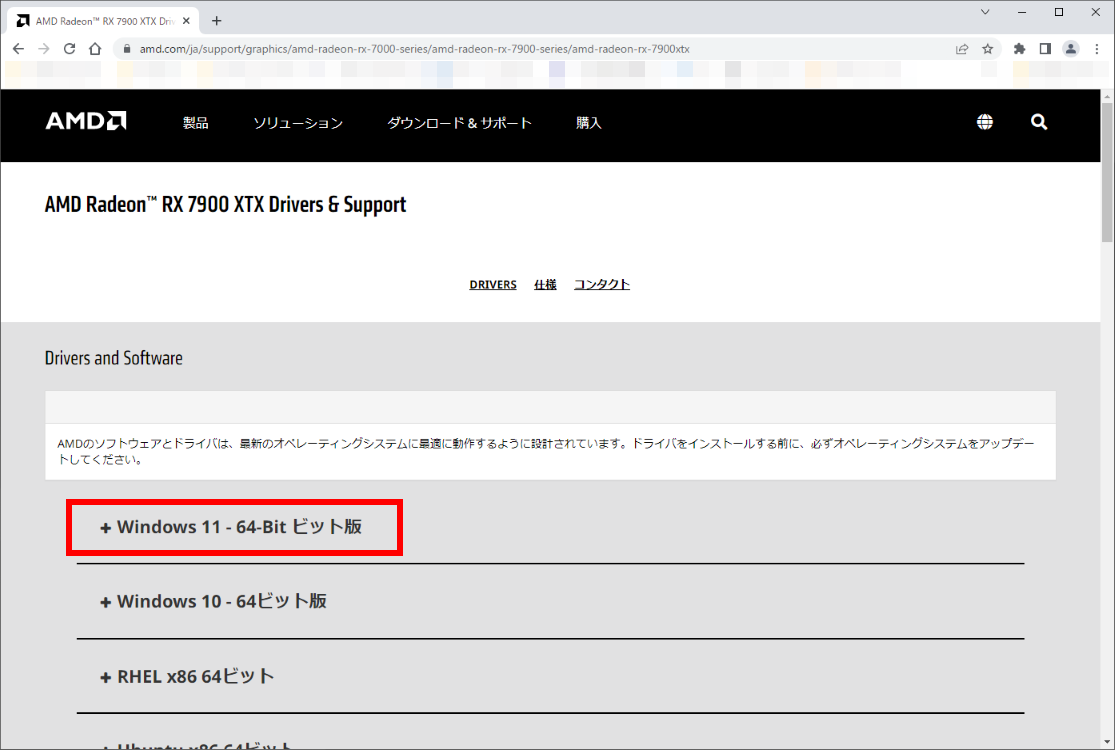The image size is (1115, 750).
Task: Click the Drivers and Software heading
Action: (x=114, y=358)
